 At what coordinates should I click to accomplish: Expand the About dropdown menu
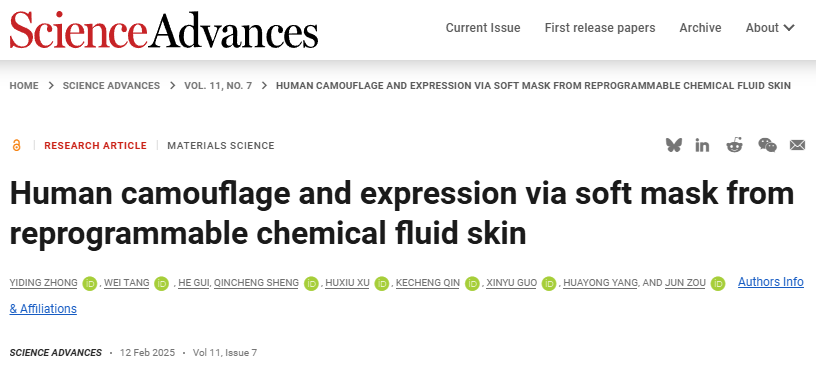(770, 28)
